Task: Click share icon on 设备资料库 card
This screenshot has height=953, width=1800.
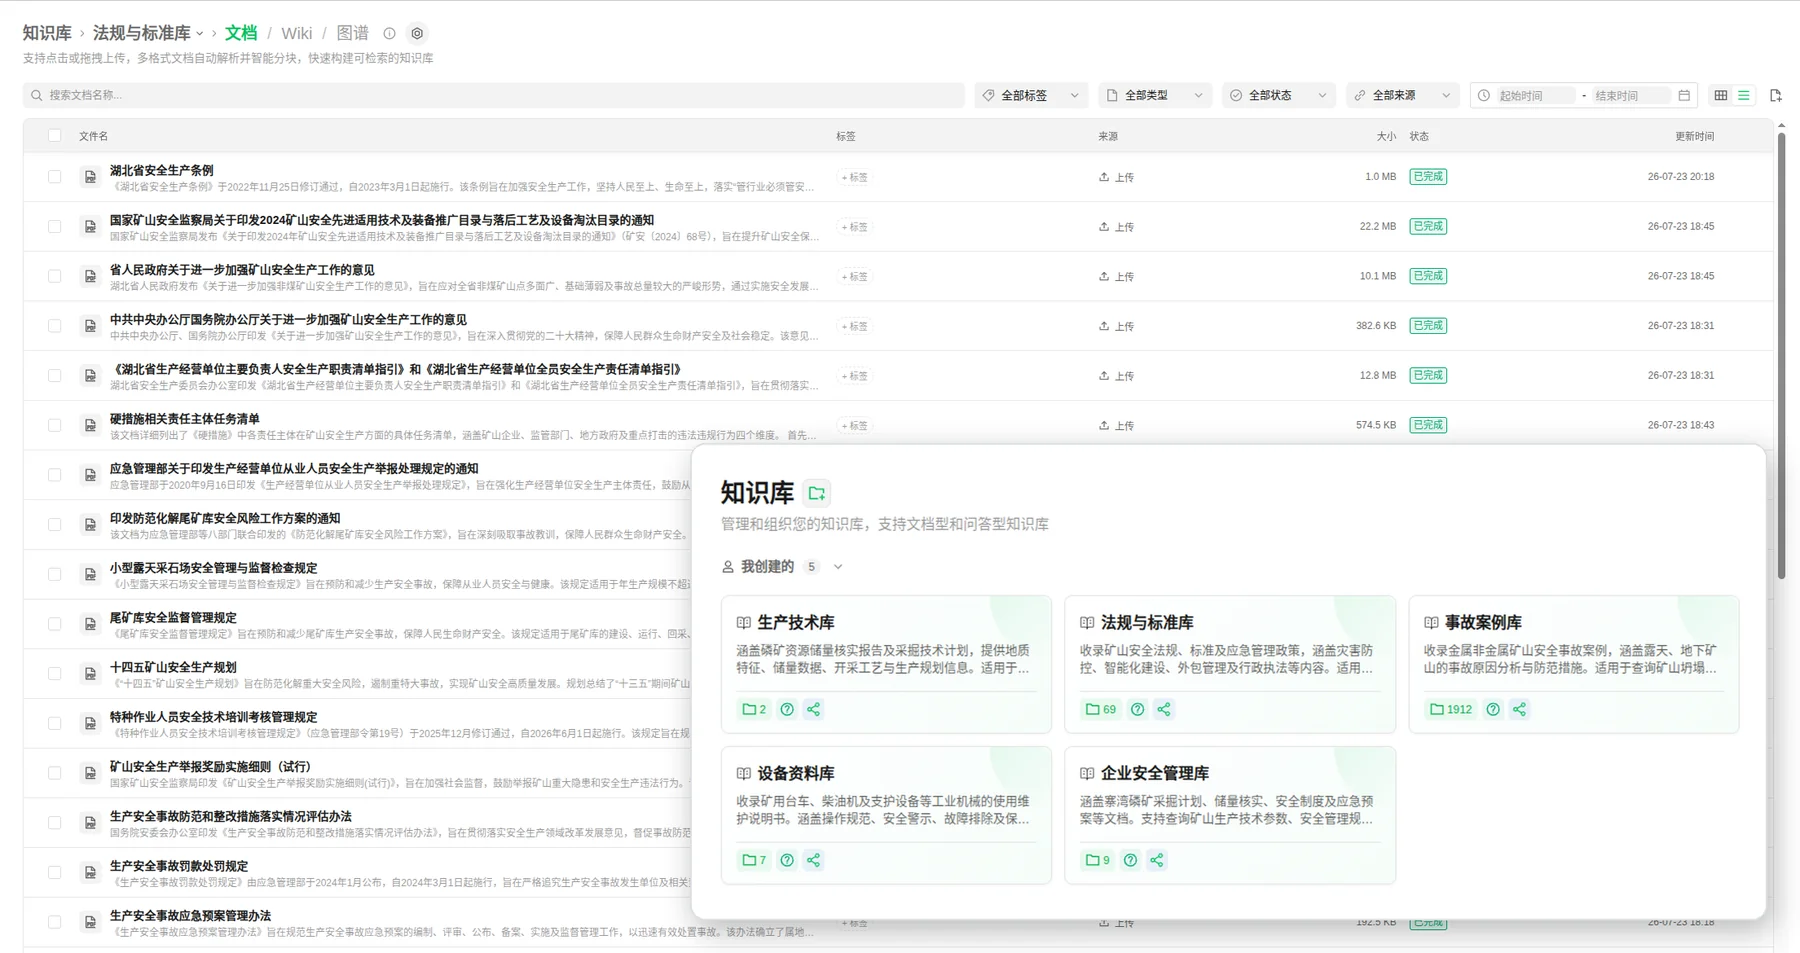Action: [814, 860]
